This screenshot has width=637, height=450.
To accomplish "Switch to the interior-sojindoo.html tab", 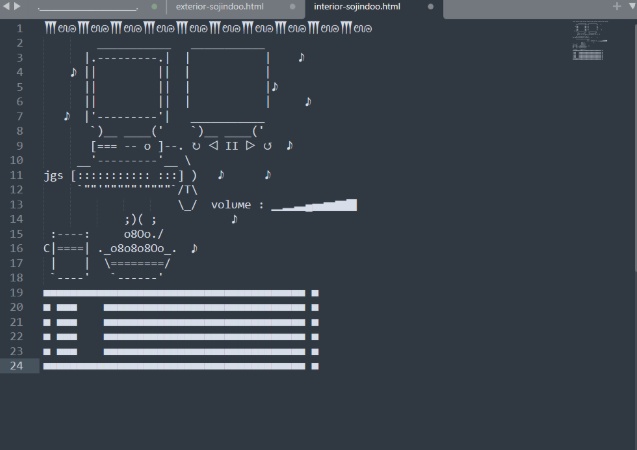I will tap(357, 7).
